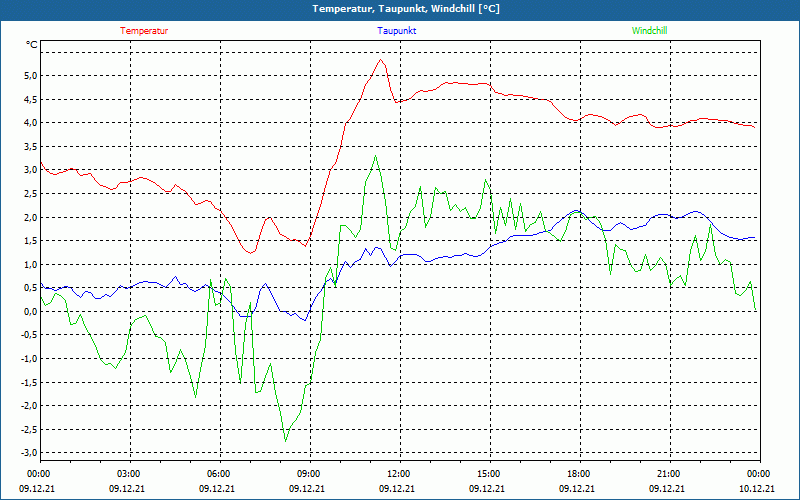Click the 18:00 time axis label
The image size is (800, 500).
pyautogui.click(x=580, y=474)
